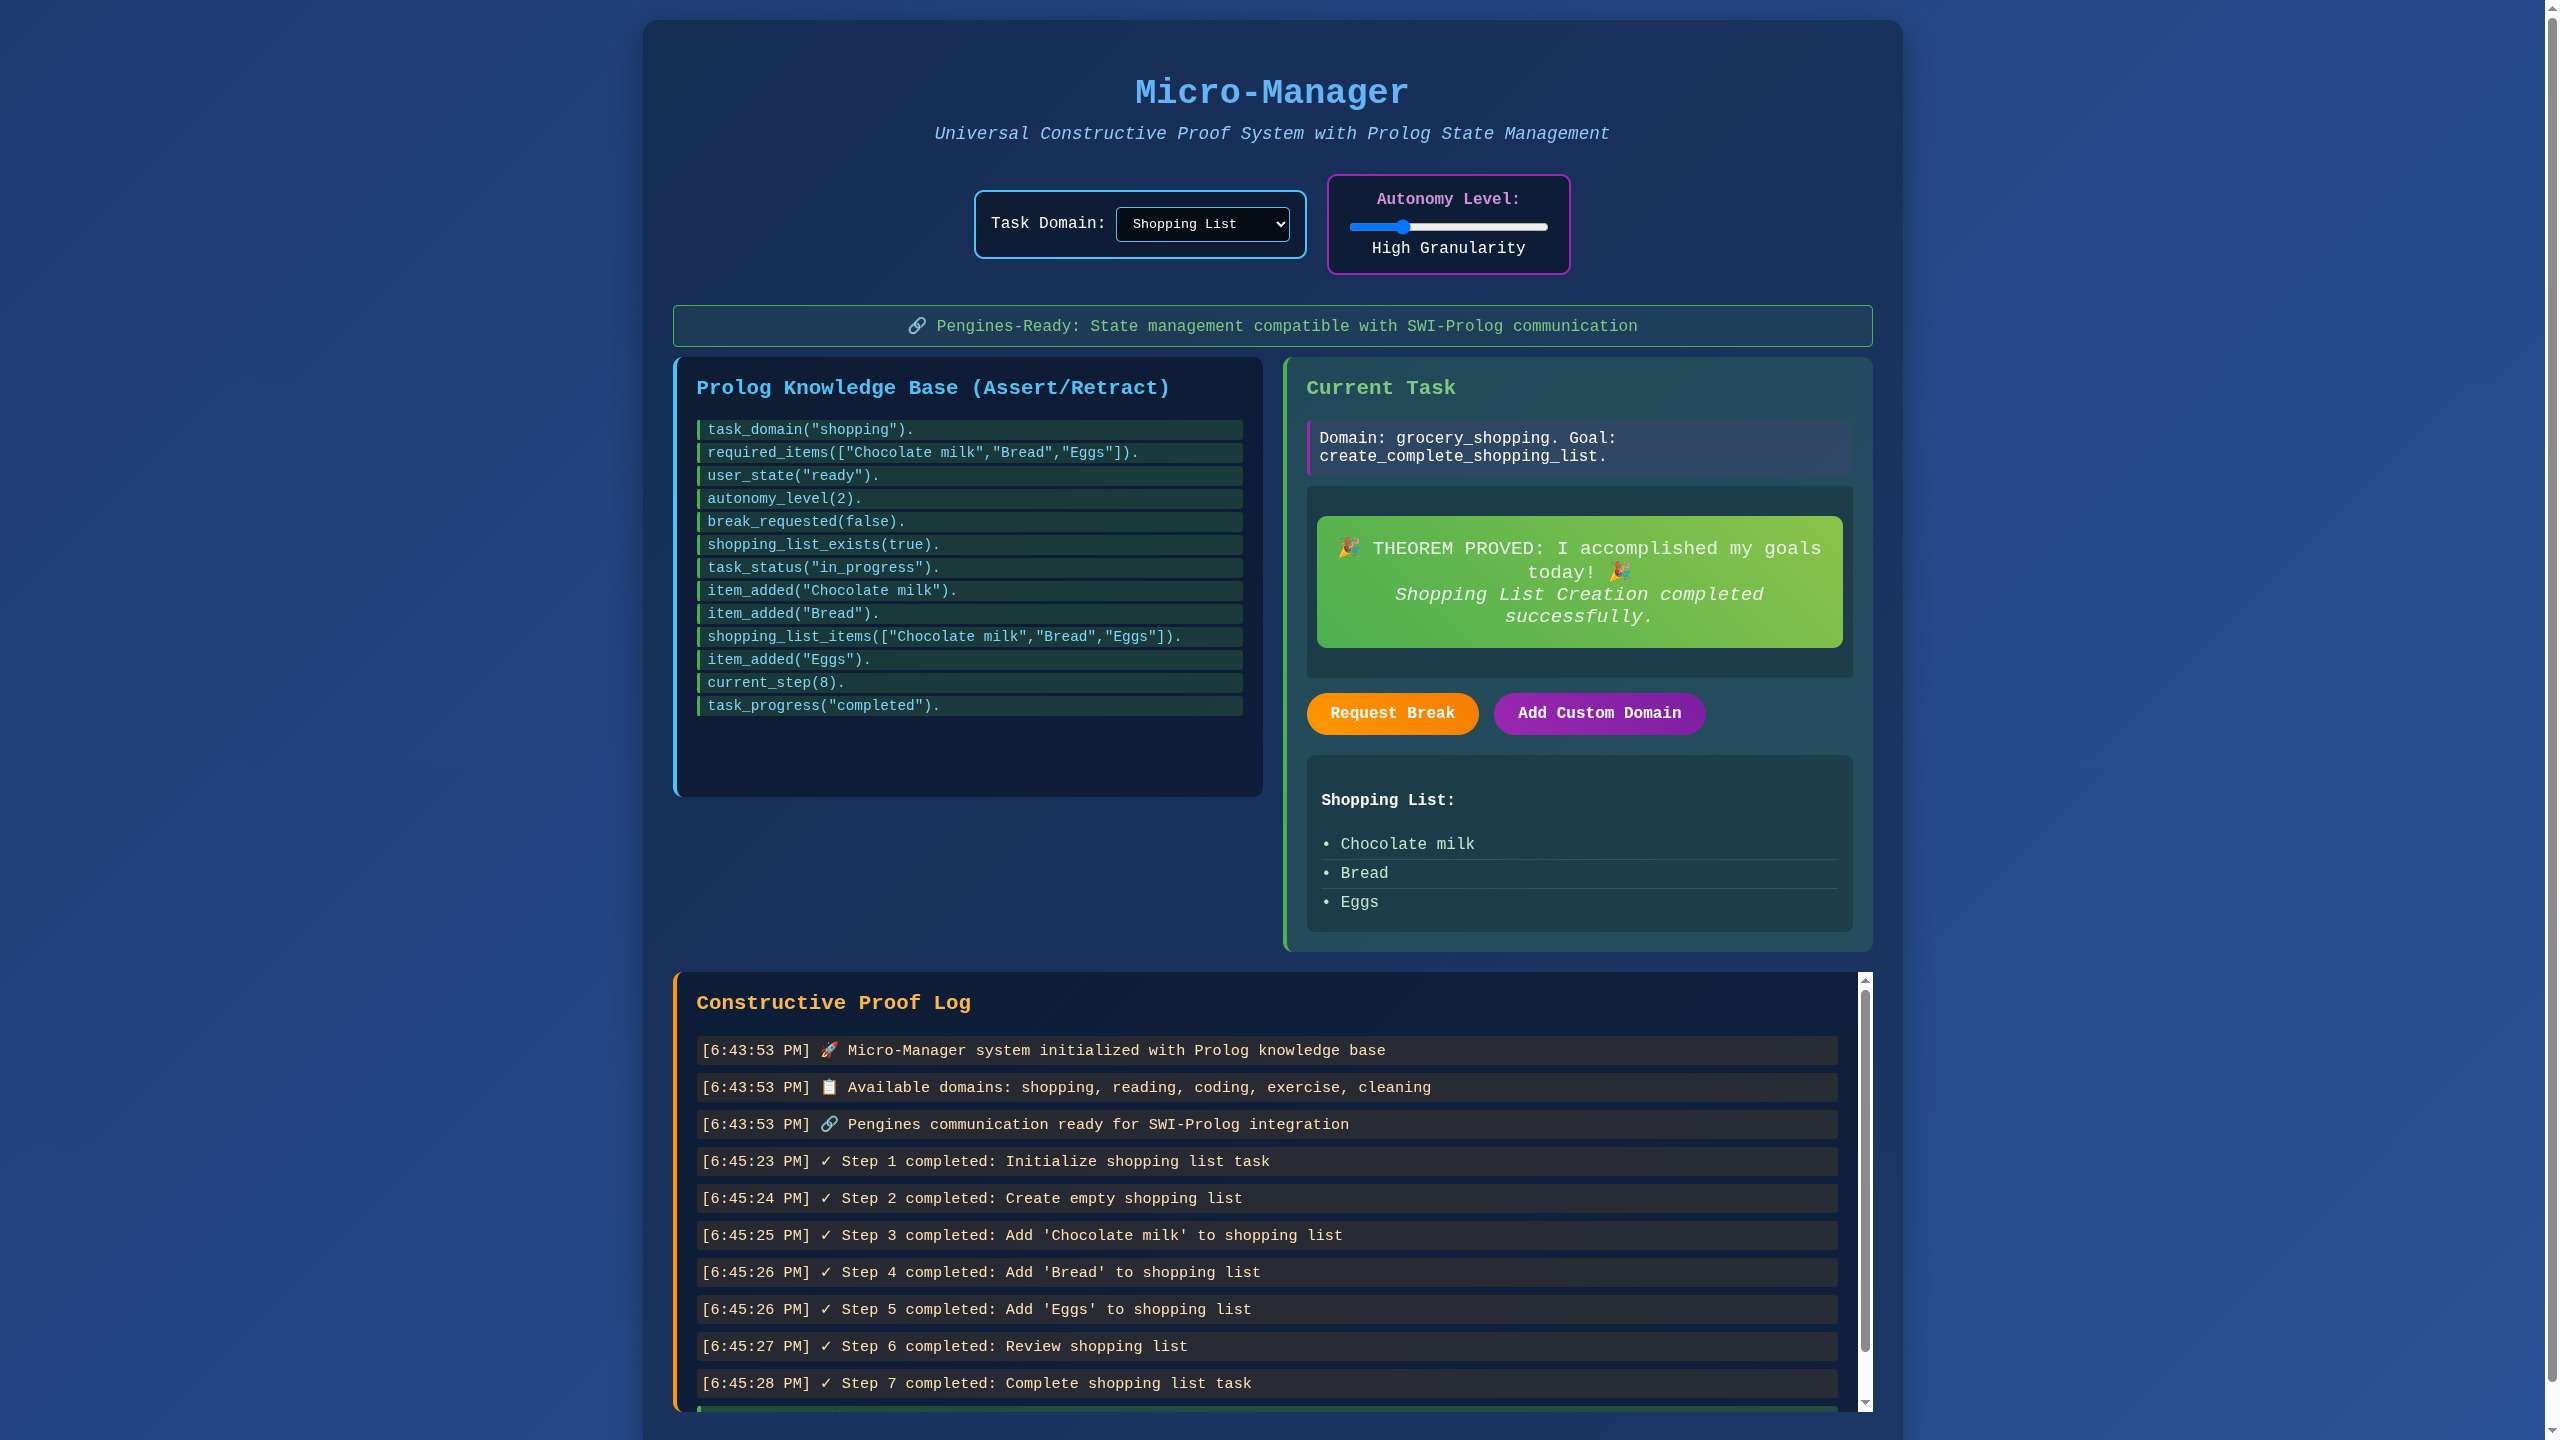This screenshot has height=1440, width=2560.
Task: Click the link icon in Pengines-Ready banner
Action: coord(916,326)
